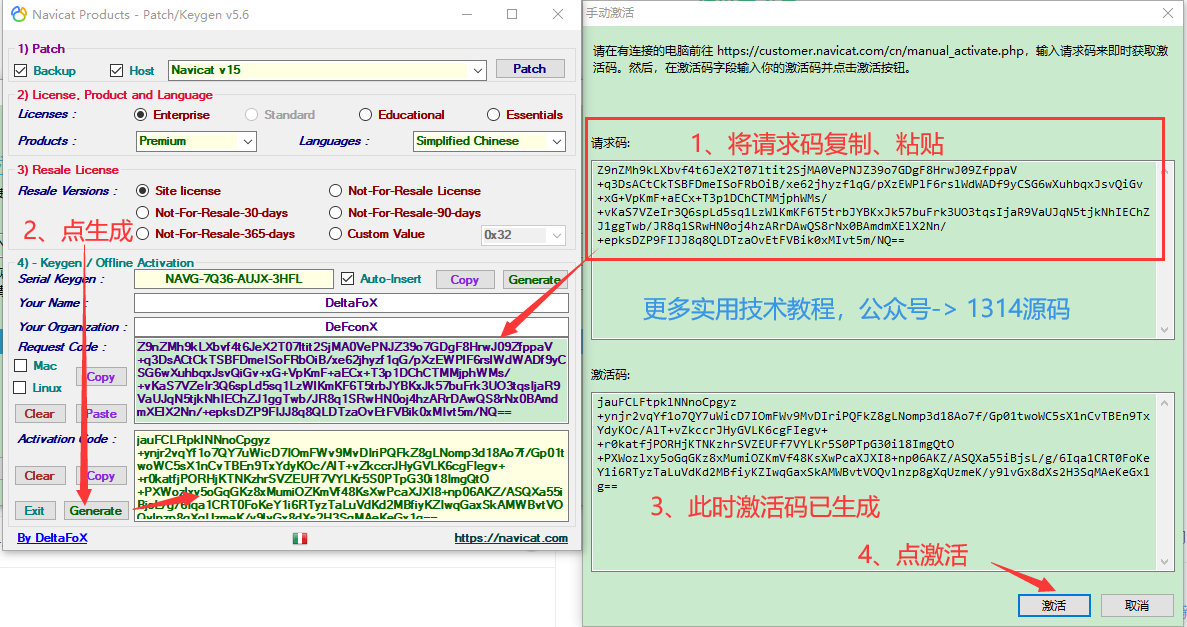Image resolution: width=1187 pixels, height=627 pixels.
Task: Select the Essentials license option
Action: click(494, 115)
